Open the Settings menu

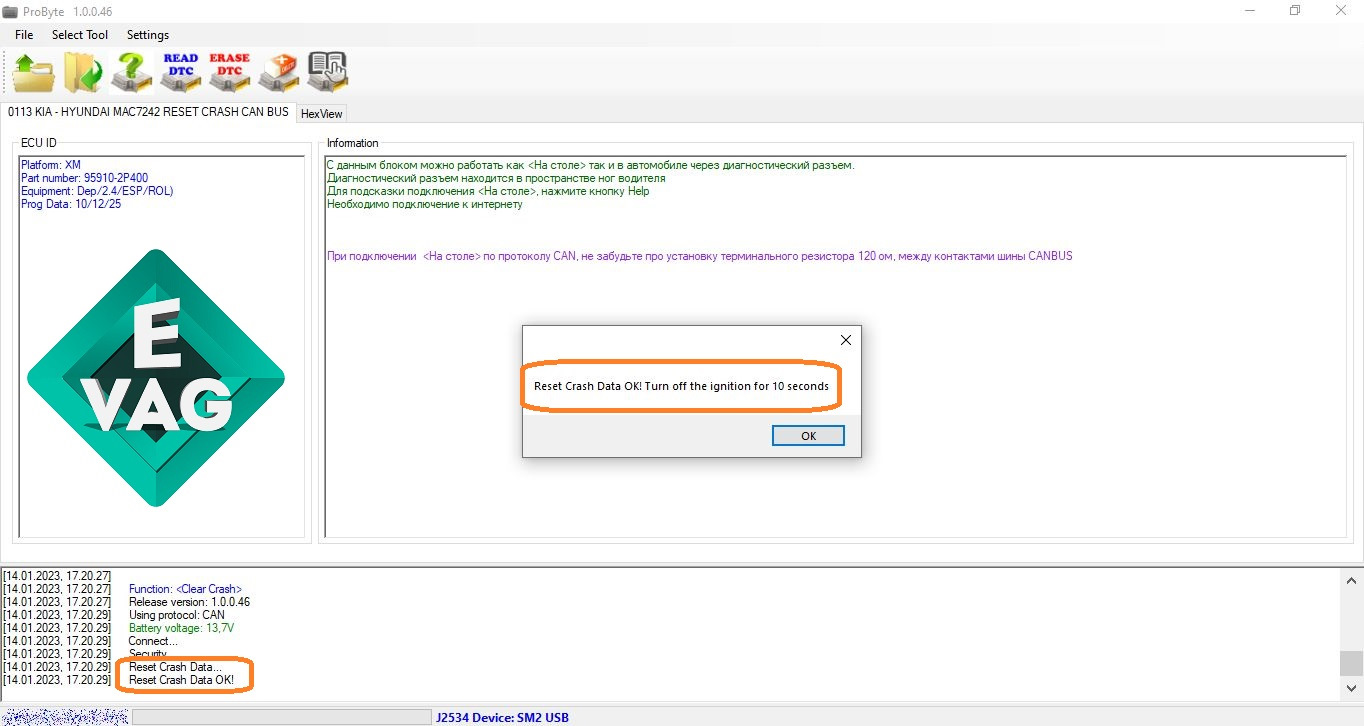pyautogui.click(x=148, y=35)
